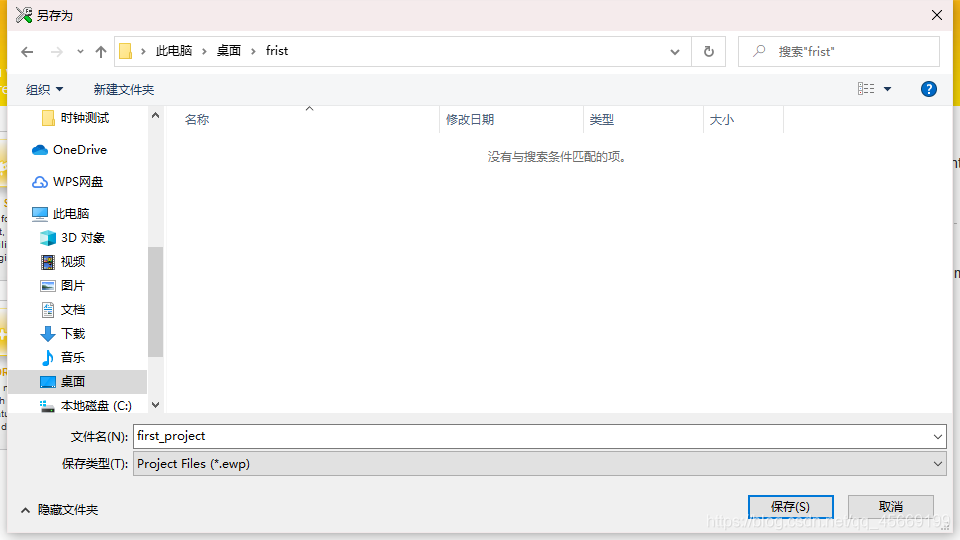
Task: Open the 3D 对象 folder
Action: pos(73,238)
